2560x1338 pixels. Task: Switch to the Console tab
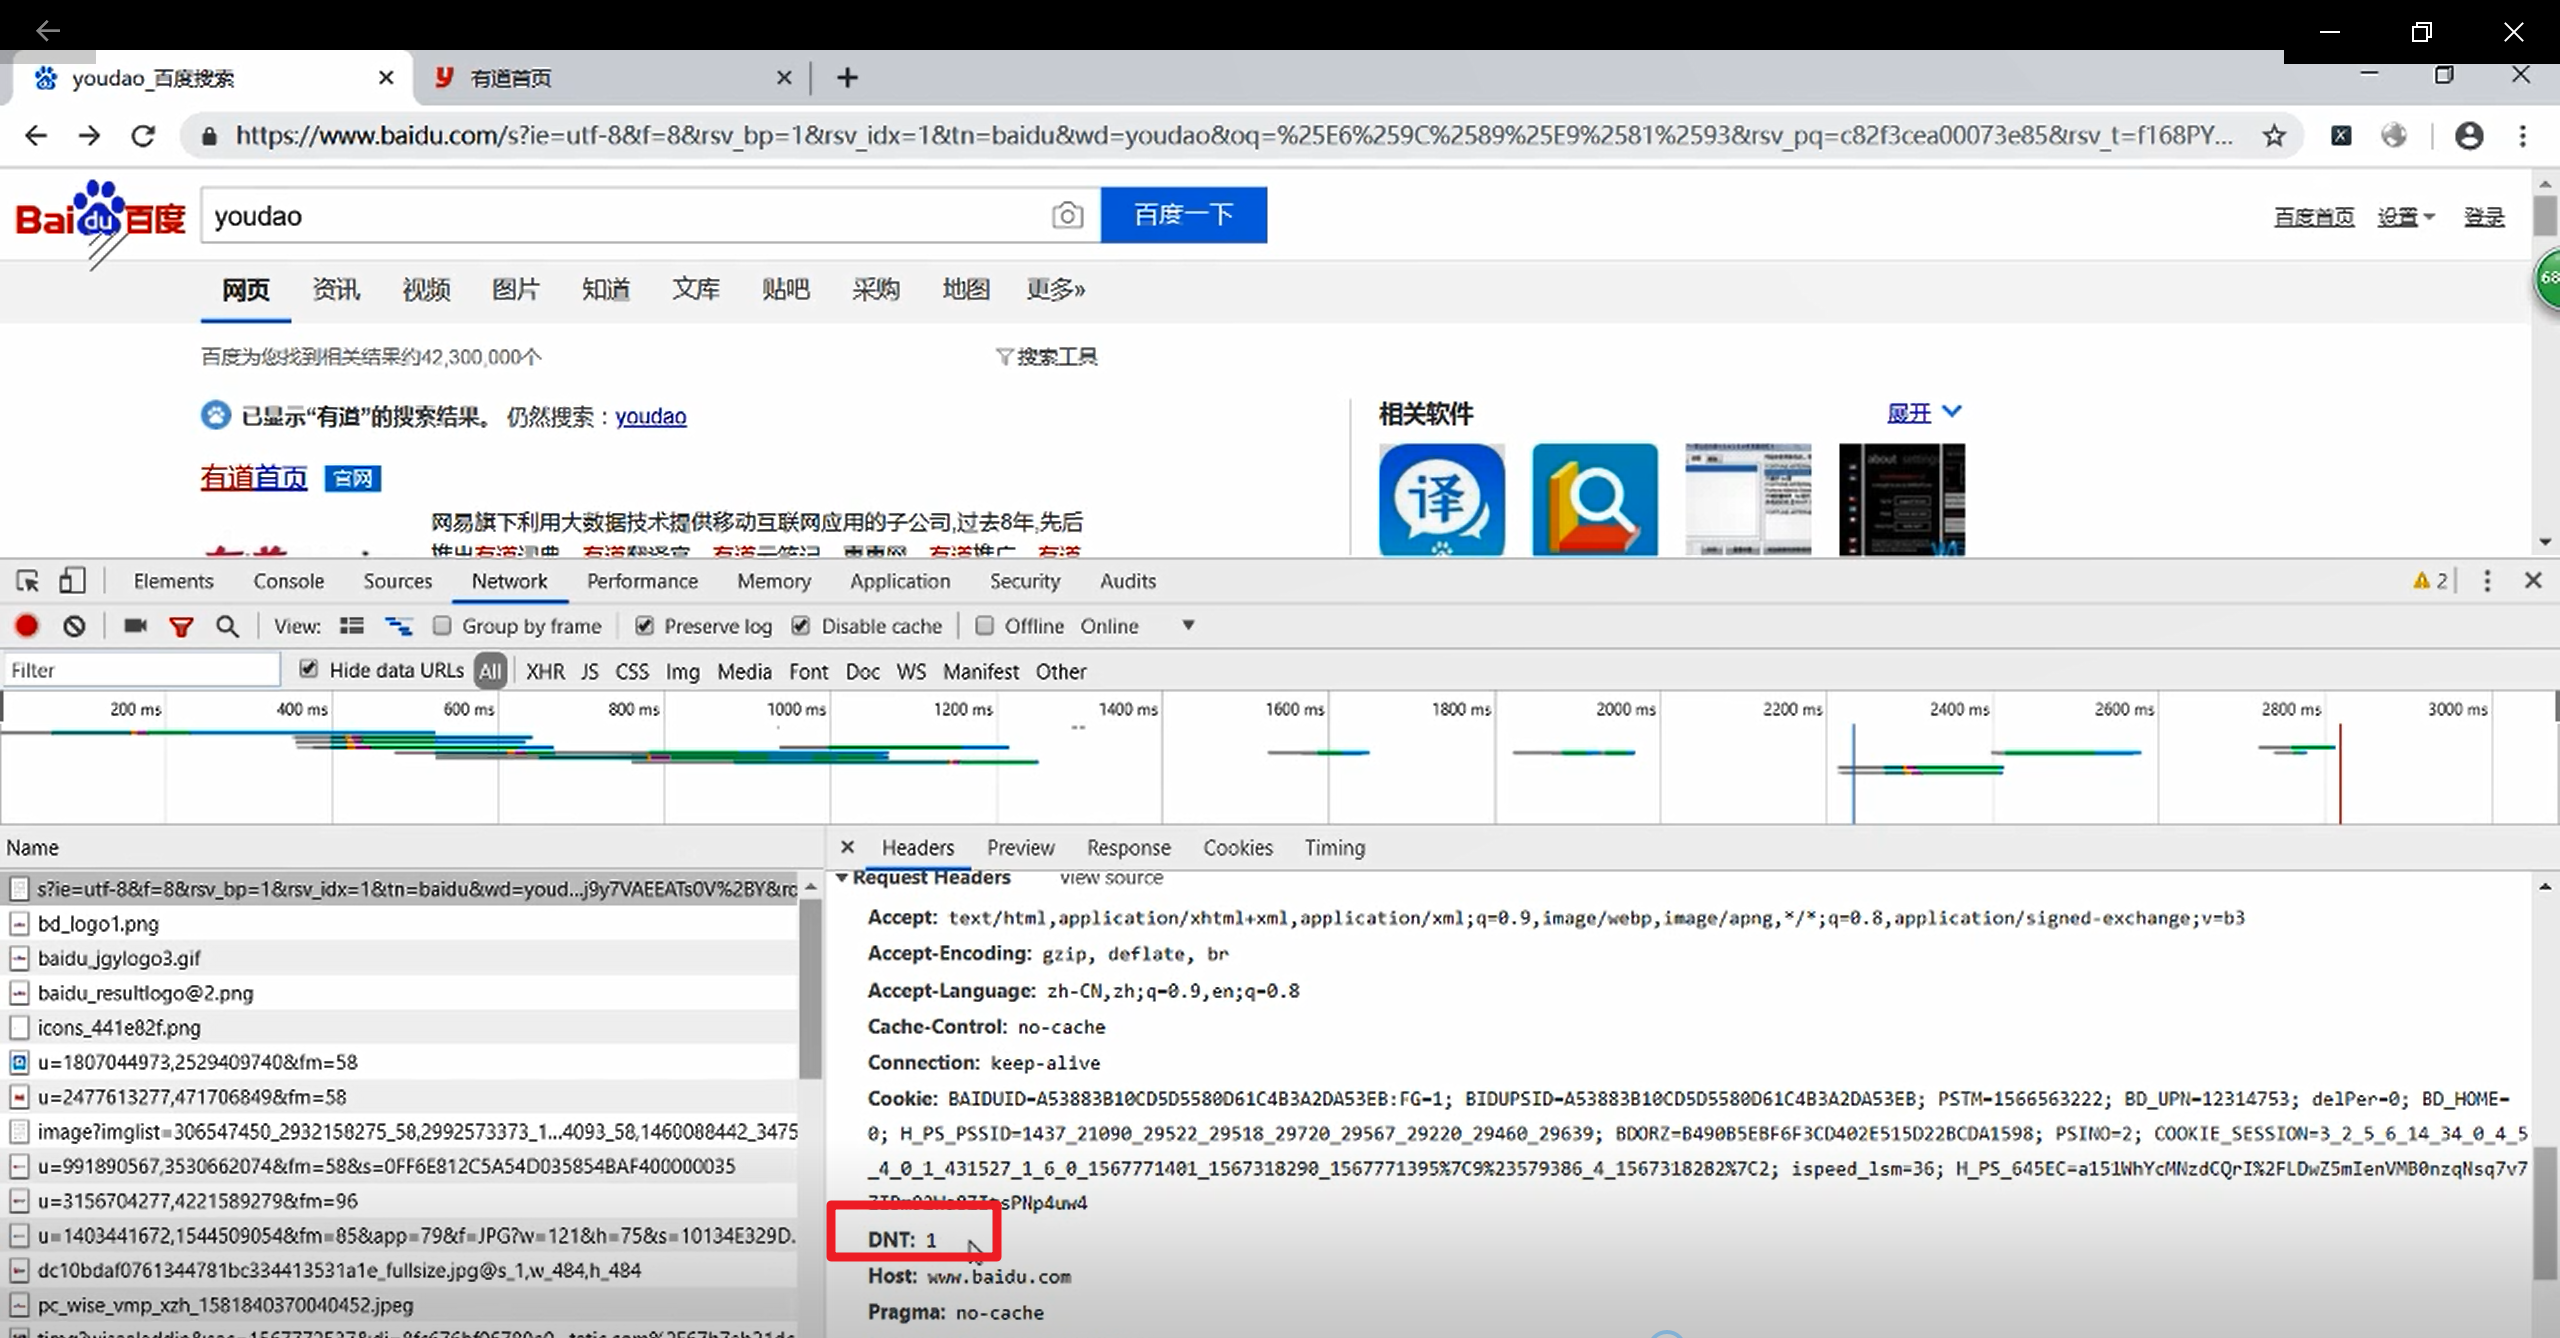[288, 581]
